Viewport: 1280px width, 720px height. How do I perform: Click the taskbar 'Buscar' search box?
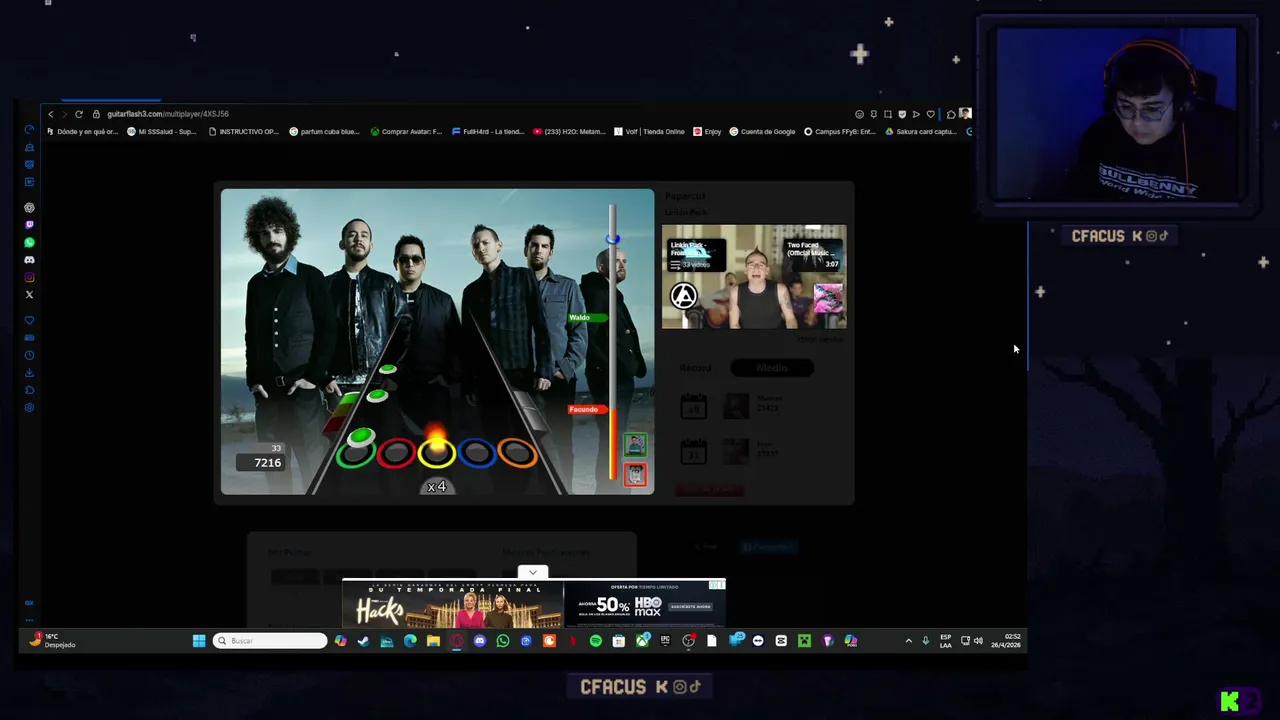pyautogui.click(x=271, y=641)
